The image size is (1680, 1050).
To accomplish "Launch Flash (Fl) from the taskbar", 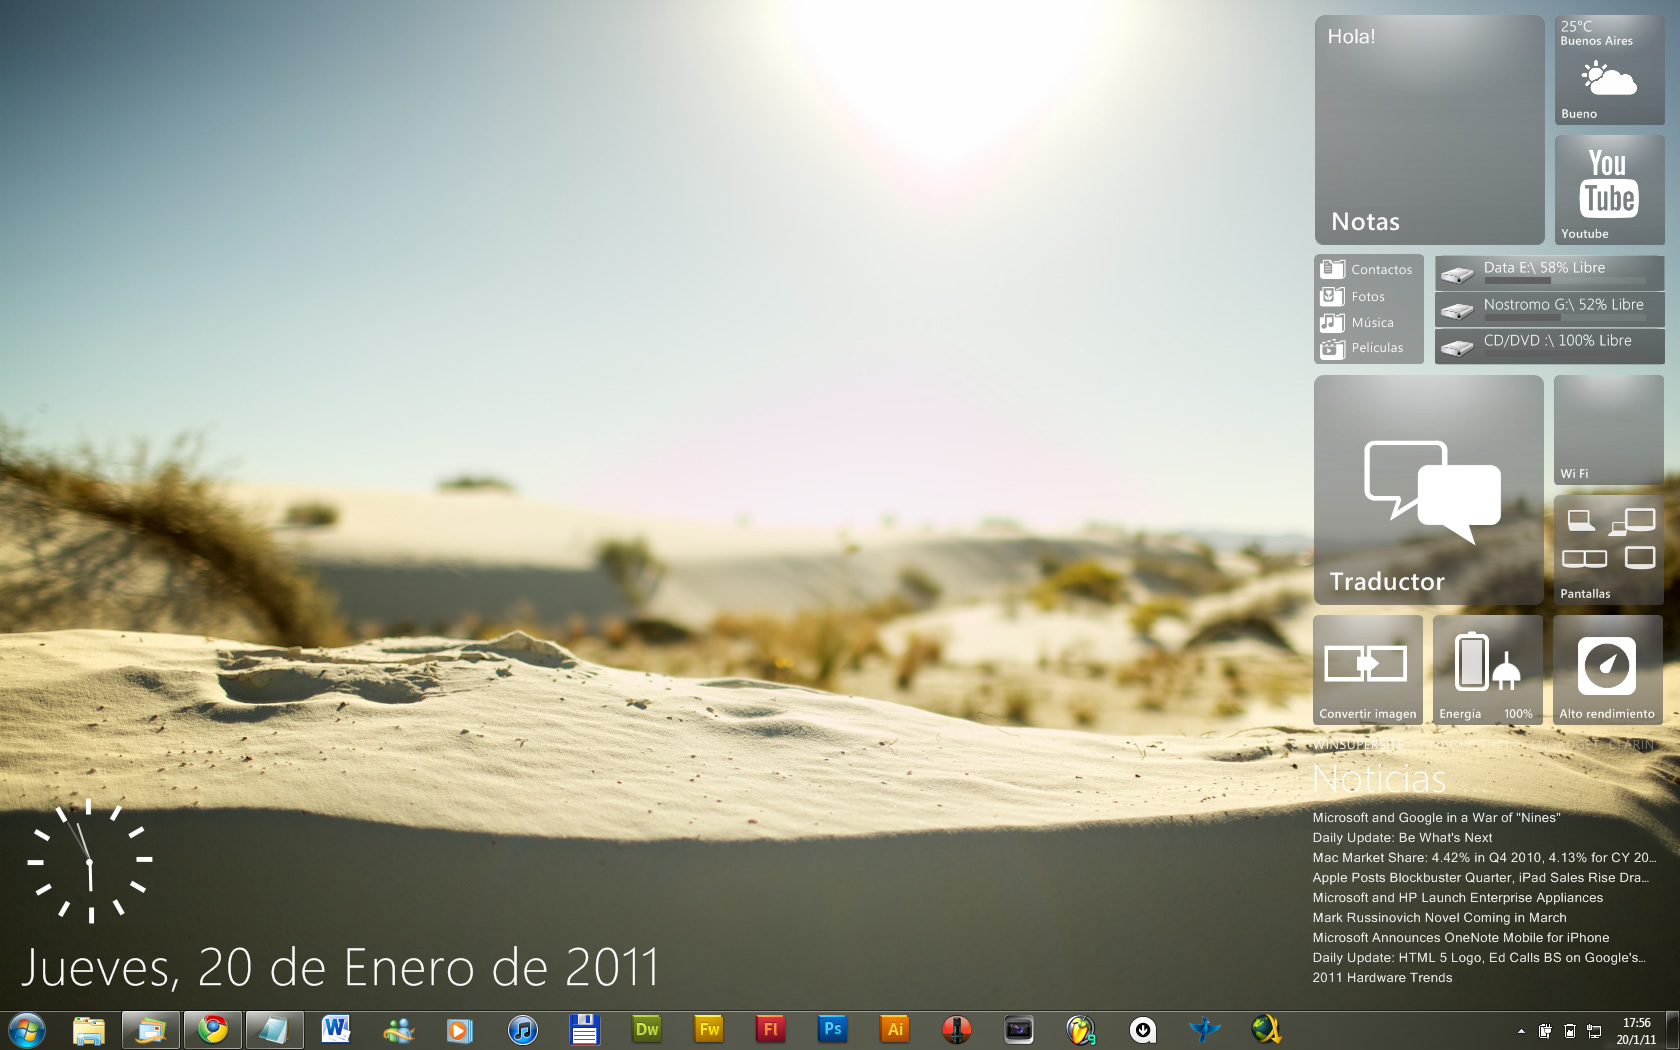I will 771,1029.
